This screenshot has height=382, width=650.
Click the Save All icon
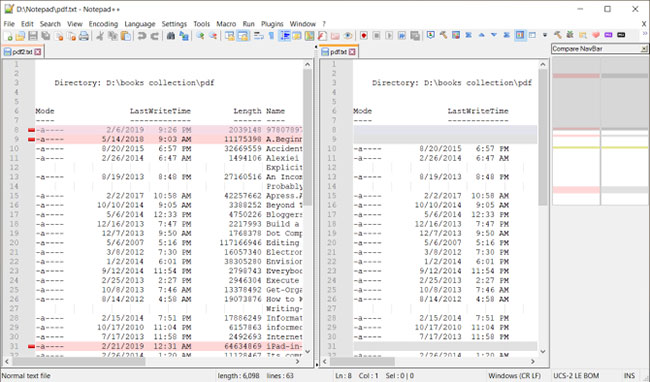coord(46,36)
